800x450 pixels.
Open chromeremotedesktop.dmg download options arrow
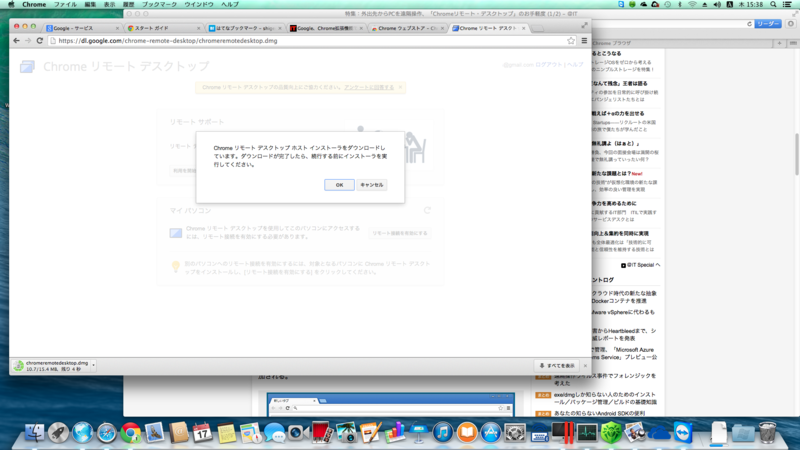click(x=93, y=365)
